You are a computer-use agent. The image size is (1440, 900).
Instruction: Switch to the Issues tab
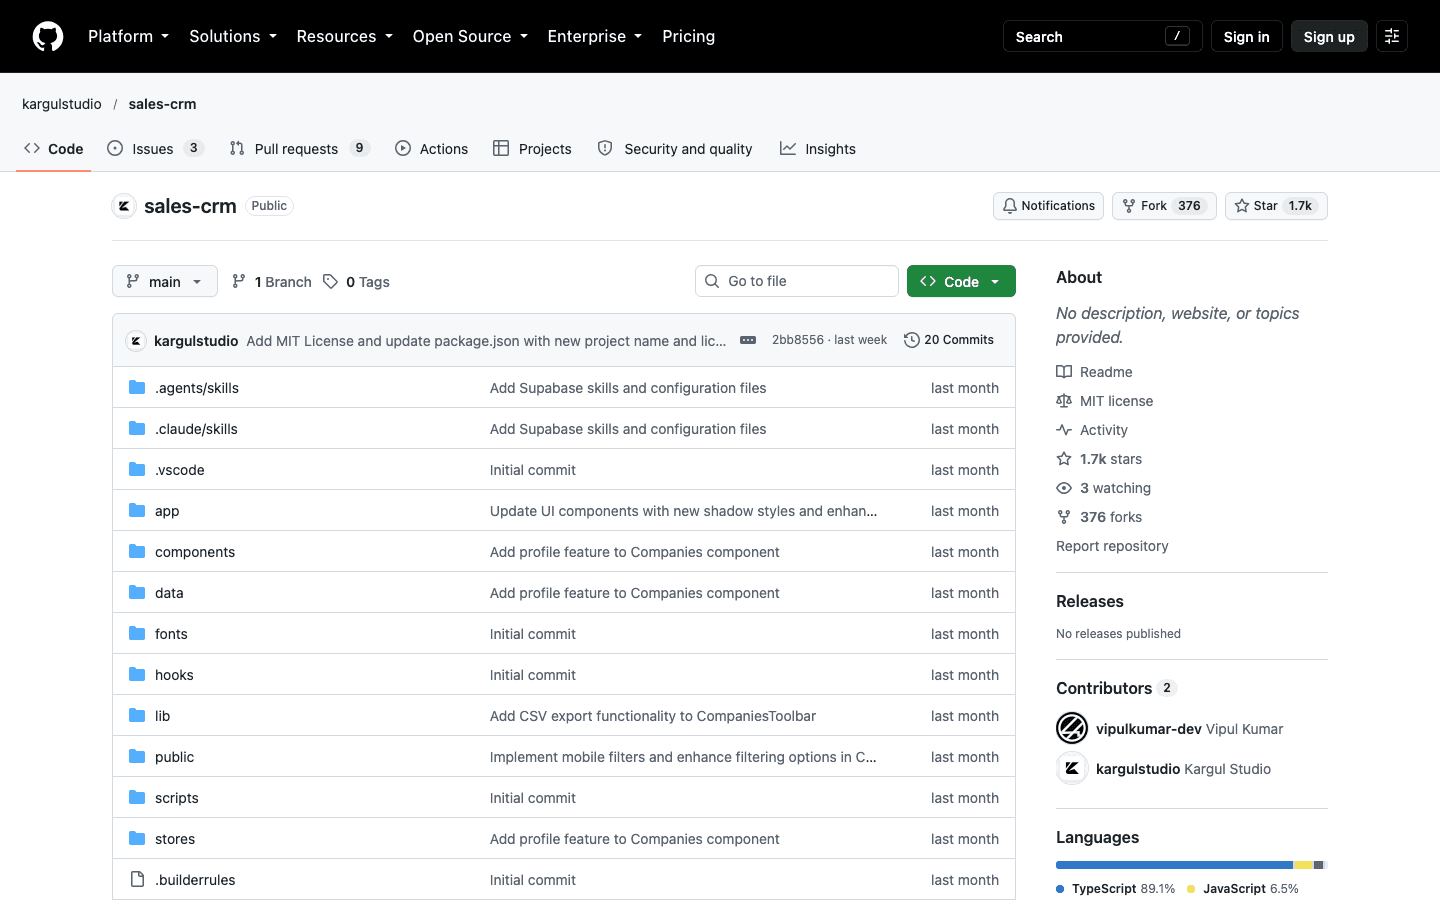155,149
